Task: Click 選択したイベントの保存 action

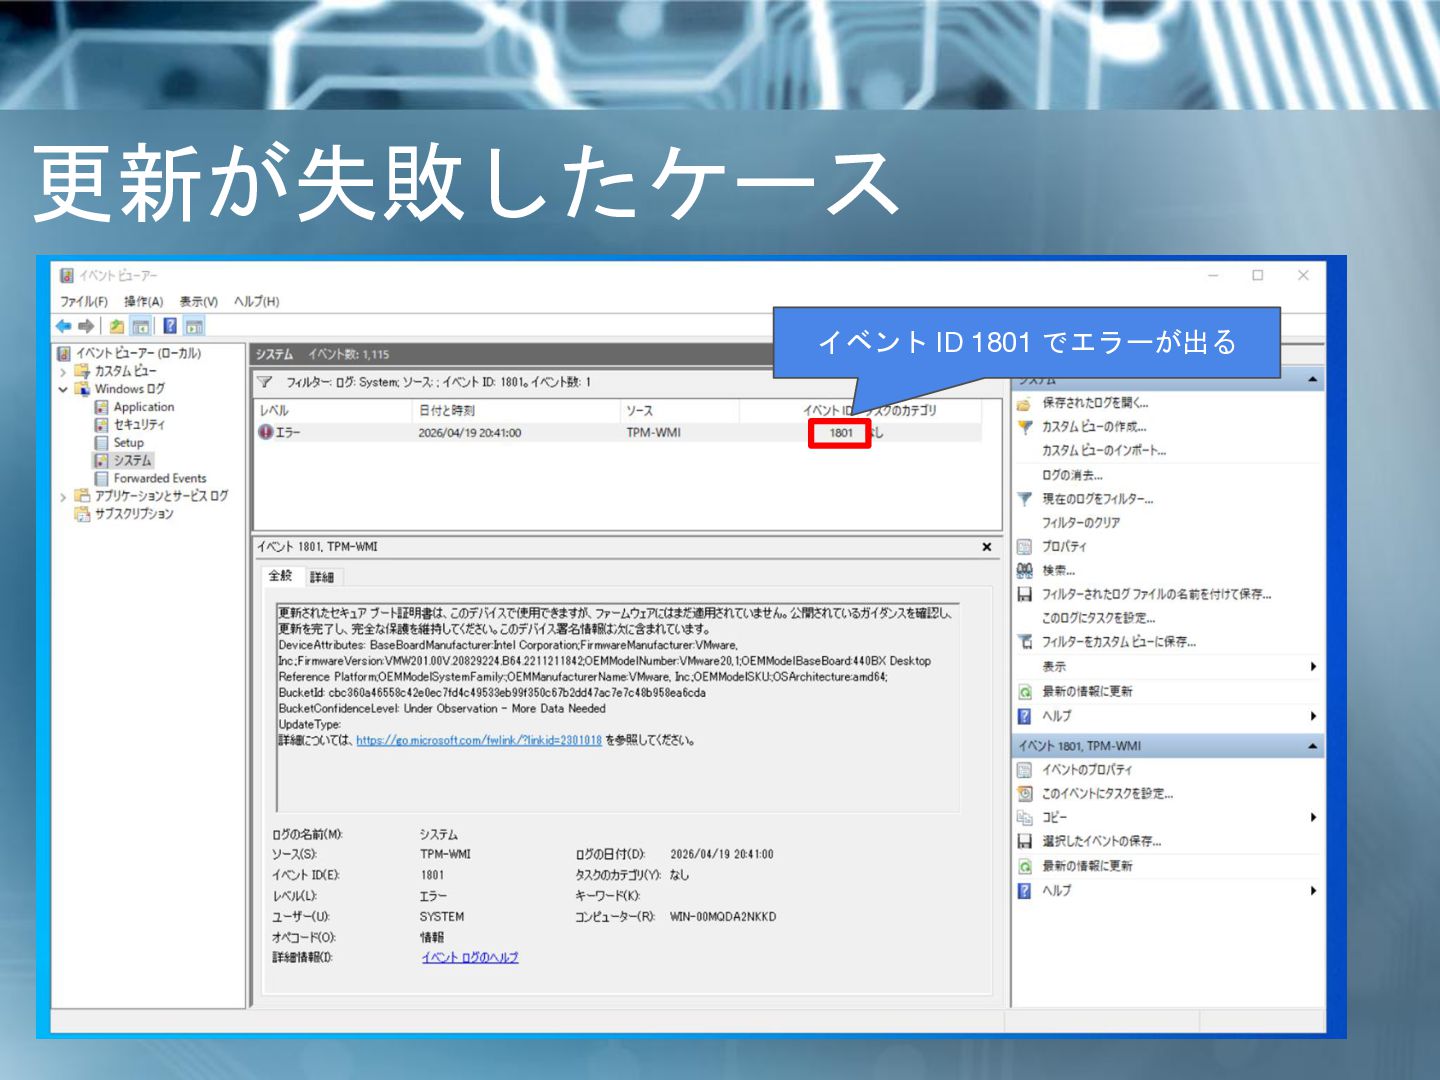Action: pos(1102,842)
